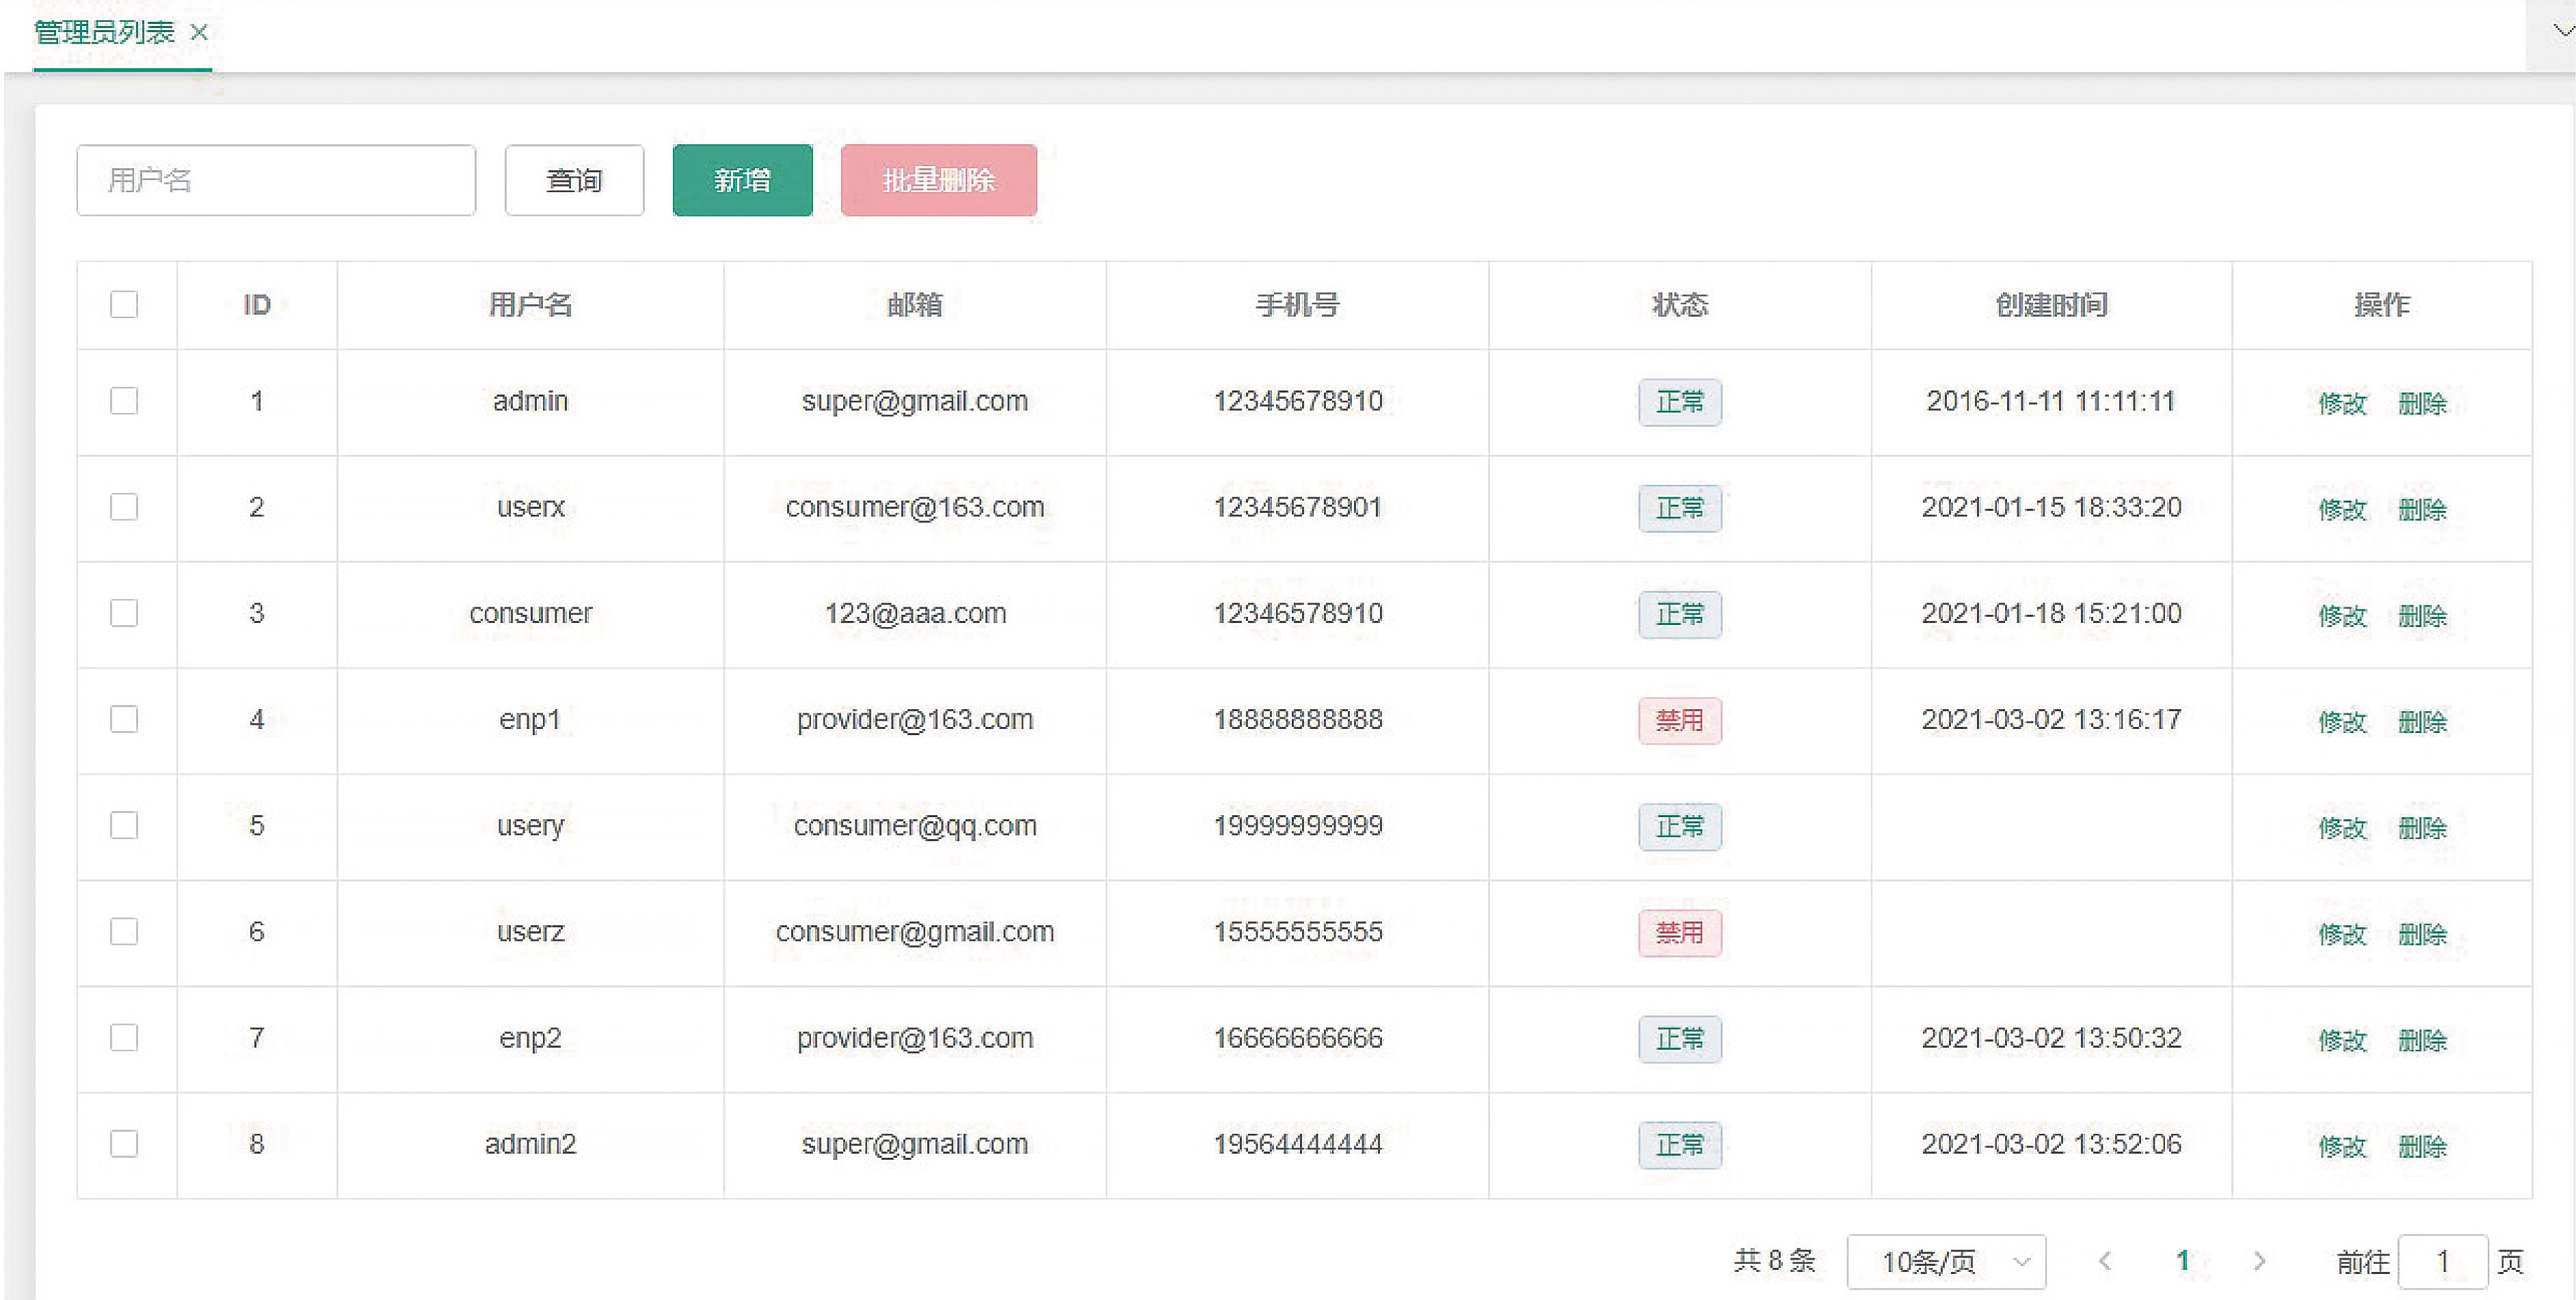Click 修改 for enp1 row
The width and height of the screenshot is (2576, 1300).
(2342, 721)
